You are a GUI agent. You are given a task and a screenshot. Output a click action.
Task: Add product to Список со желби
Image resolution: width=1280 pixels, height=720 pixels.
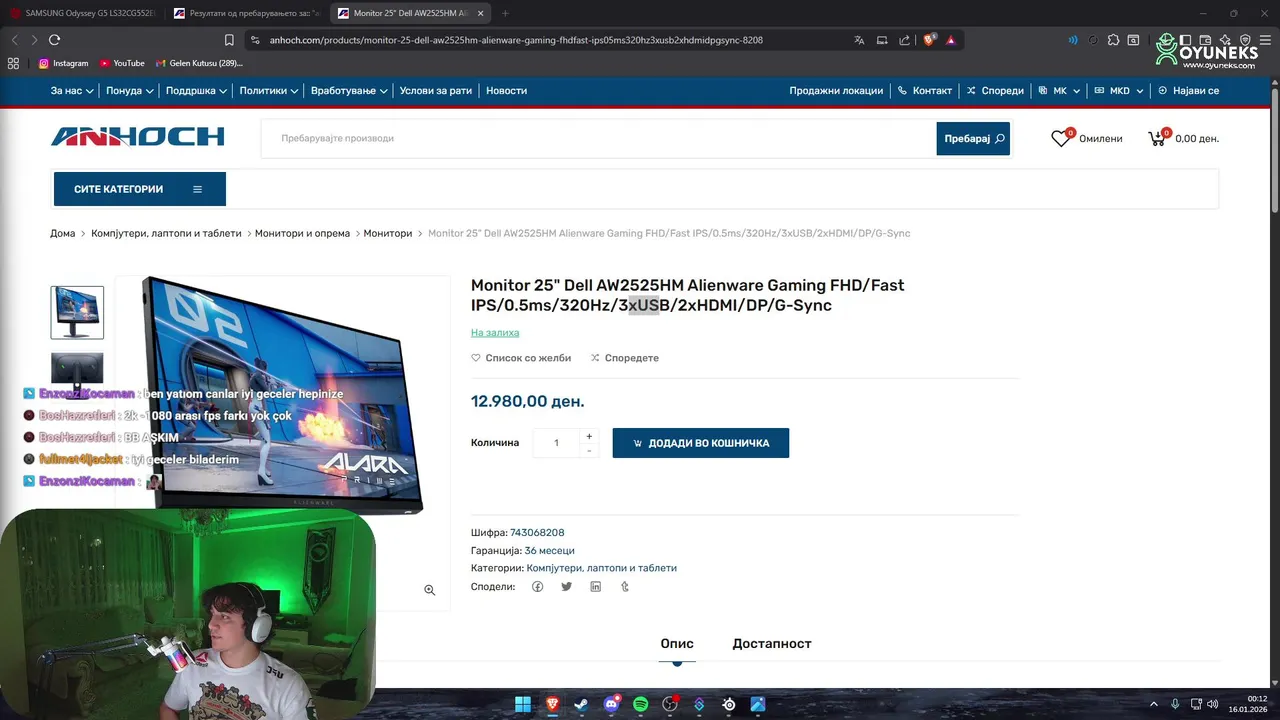(521, 358)
